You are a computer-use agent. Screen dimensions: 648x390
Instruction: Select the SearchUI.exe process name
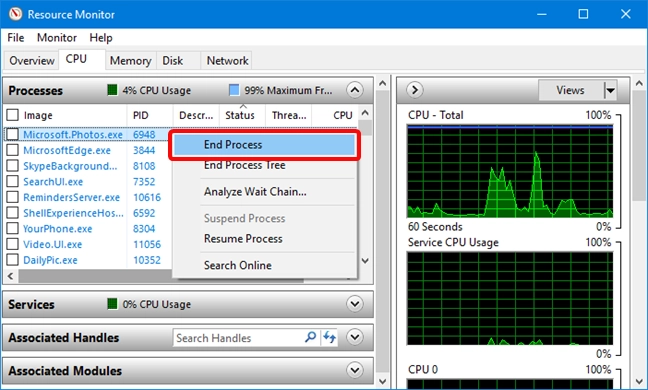click(x=53, y=182)
